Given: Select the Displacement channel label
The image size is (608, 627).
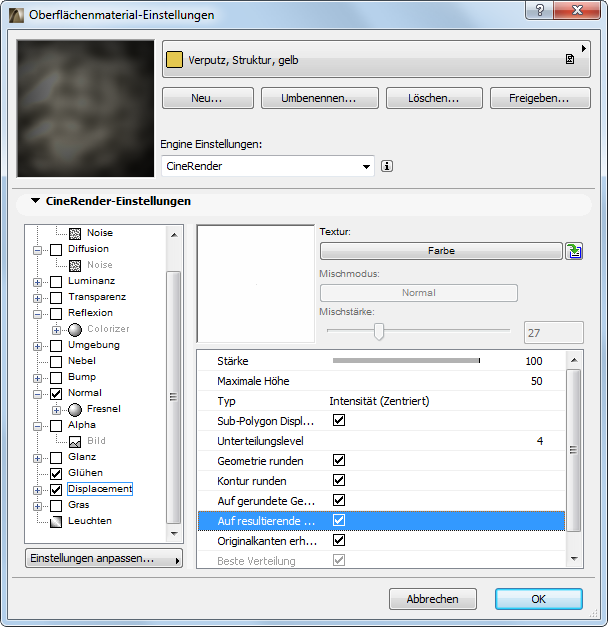Looking at the screenshot, I should coord(100,489).
